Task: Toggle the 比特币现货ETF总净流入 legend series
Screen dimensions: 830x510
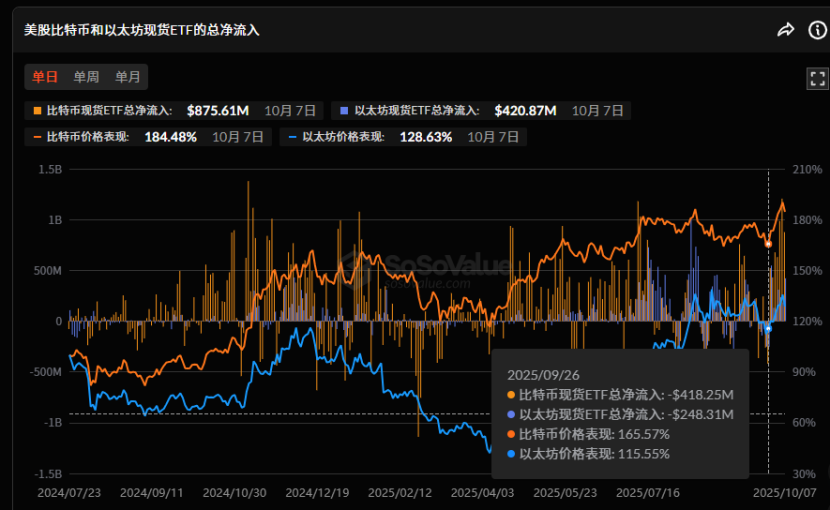Action: pyautogui.click(x=108, y=110)
